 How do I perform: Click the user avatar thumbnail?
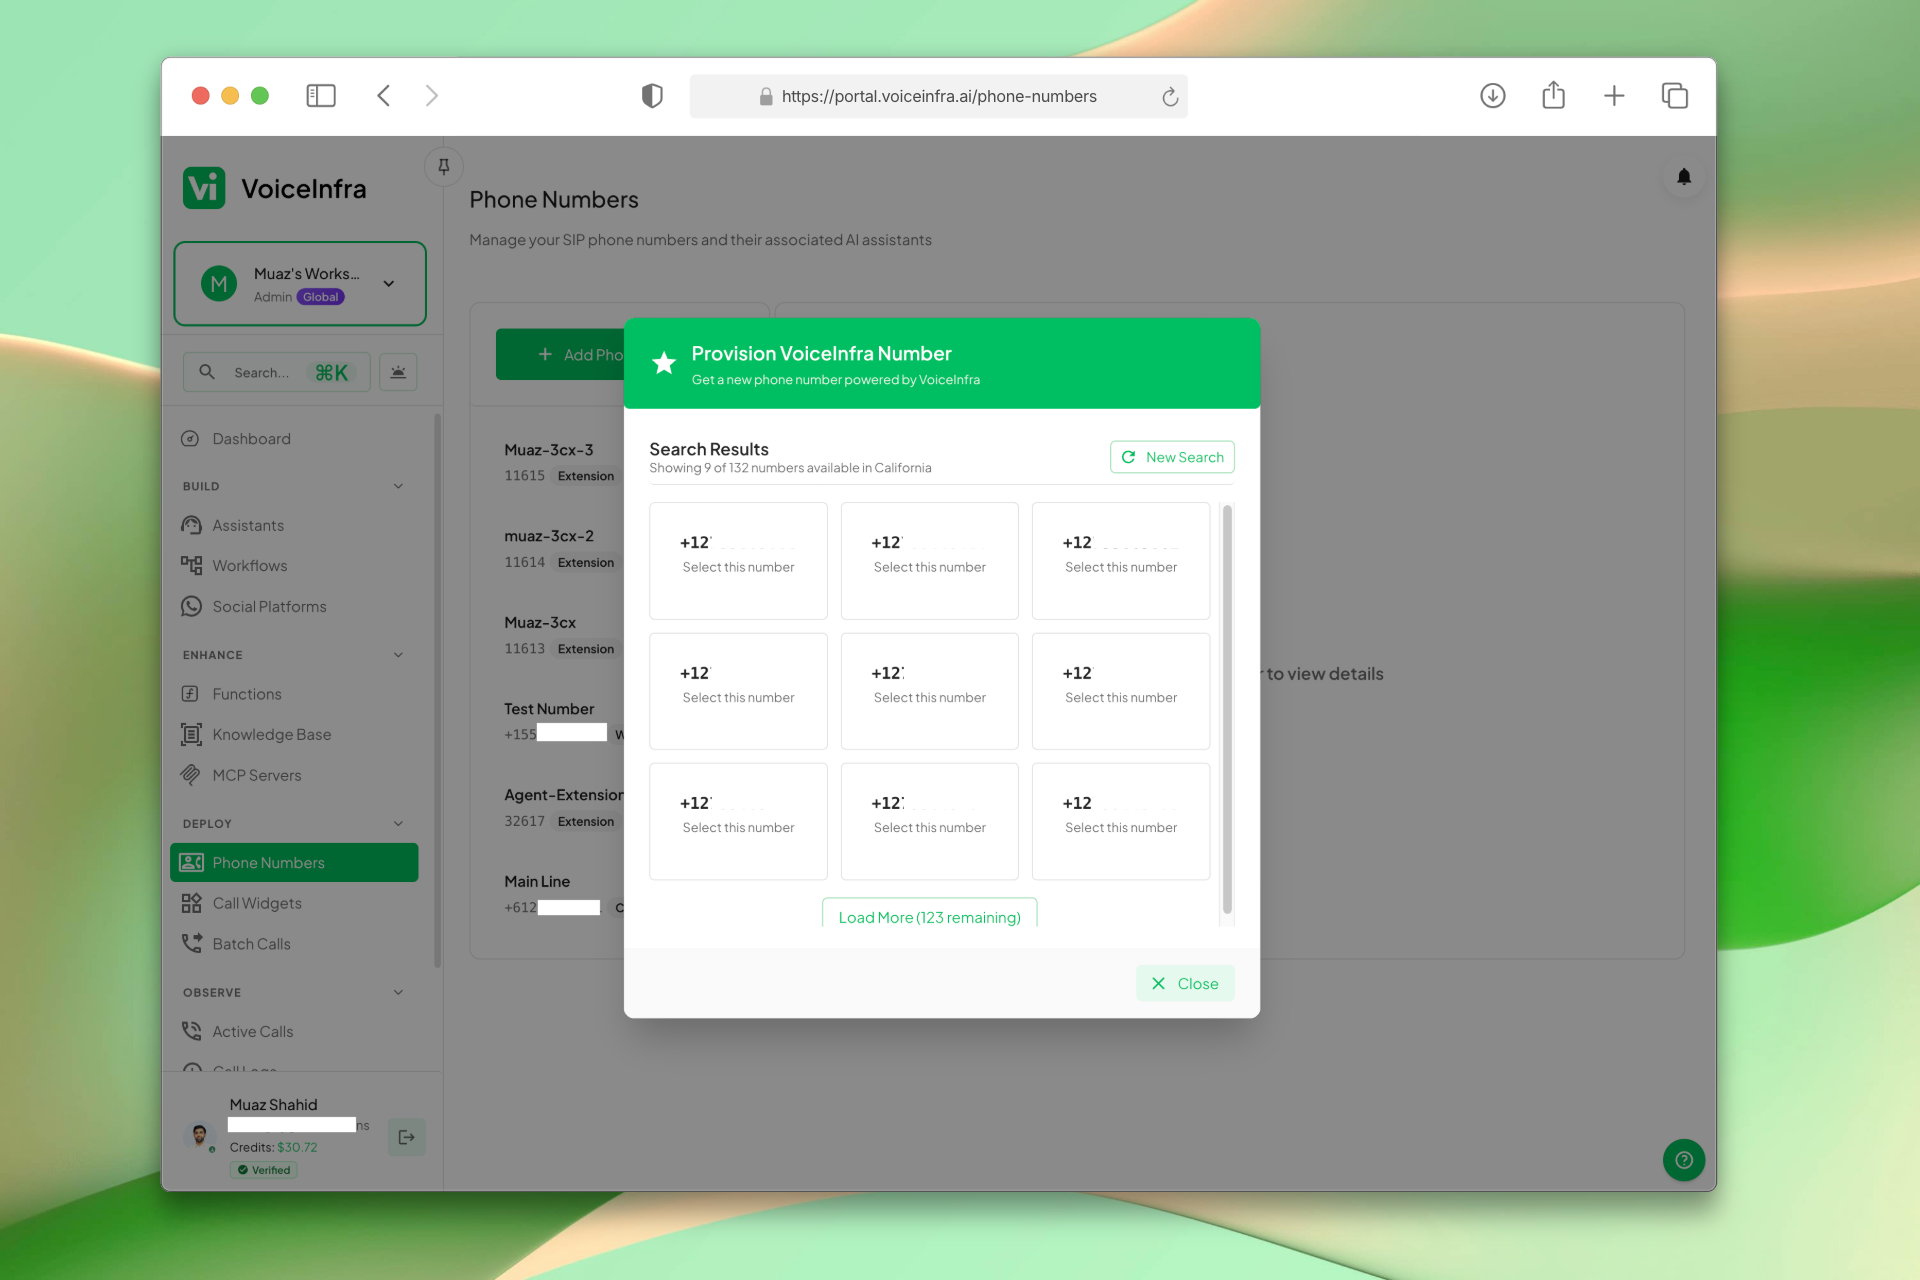click(x=199, y=1136)
